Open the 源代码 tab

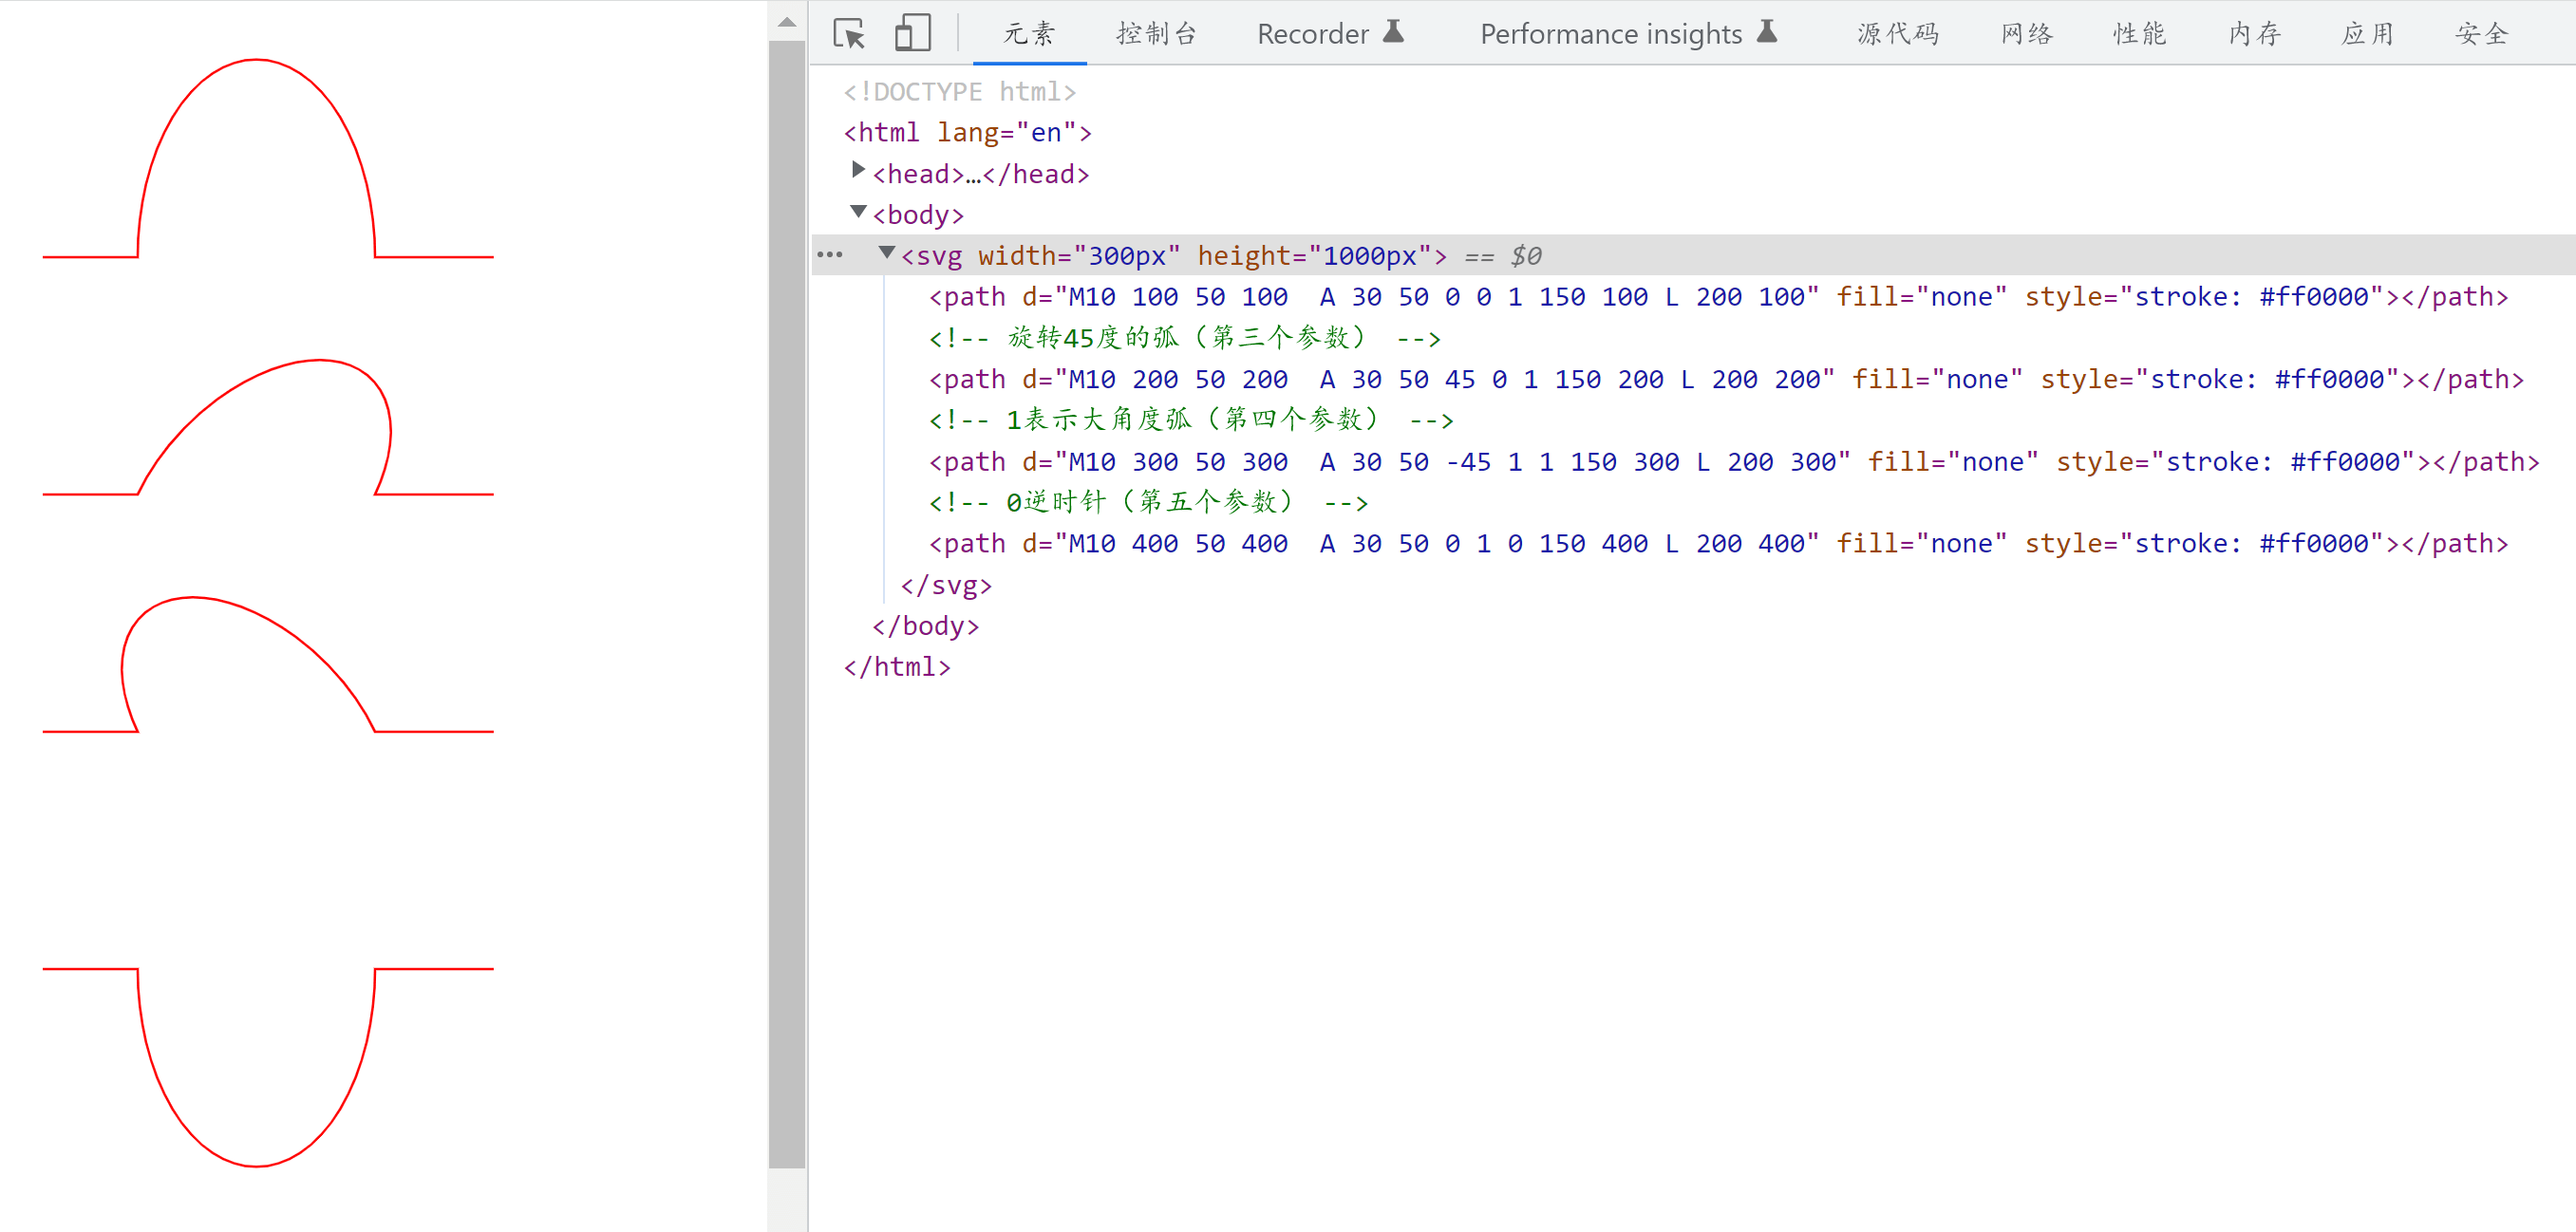(x=1897, y=34)
